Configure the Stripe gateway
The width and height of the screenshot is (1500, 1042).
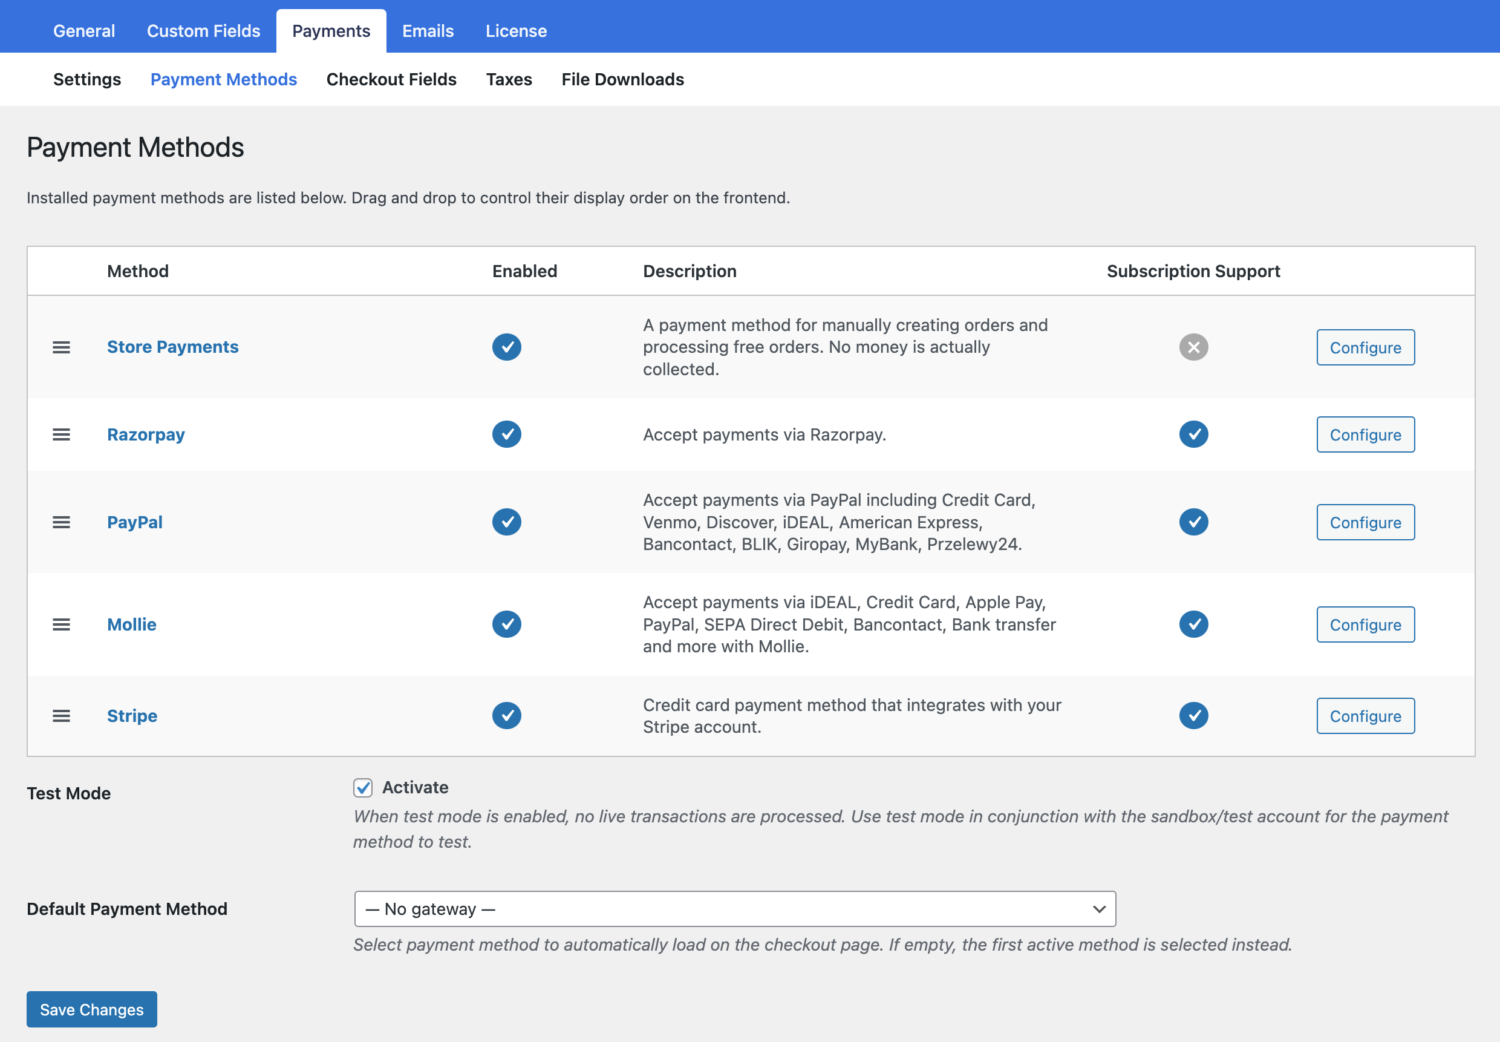[x=1366, y=716]
